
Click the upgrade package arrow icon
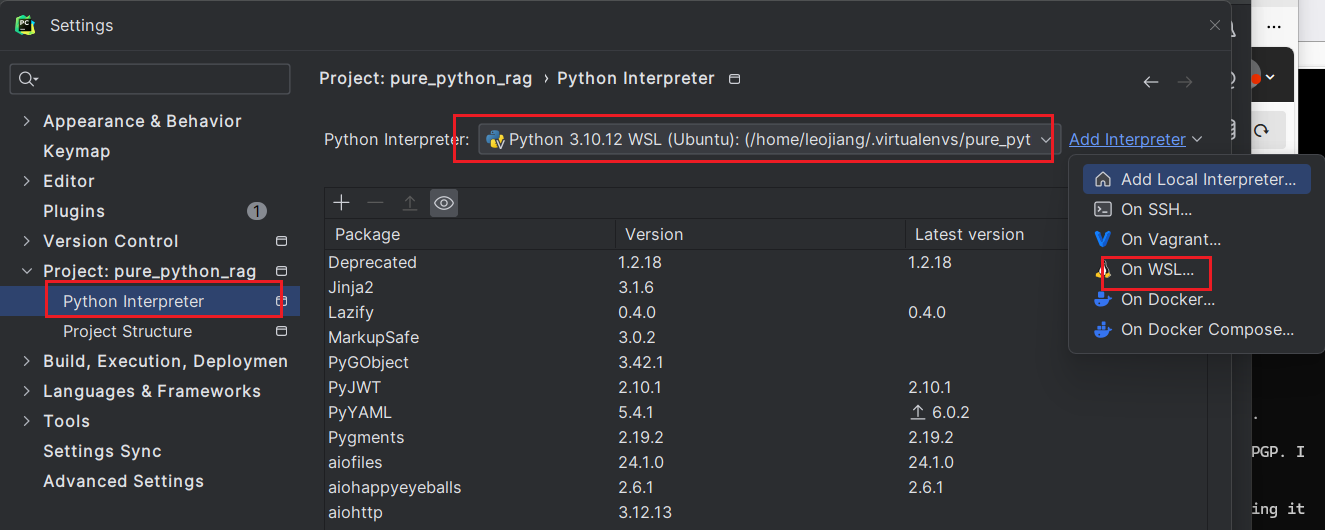[x=410, y=203]
